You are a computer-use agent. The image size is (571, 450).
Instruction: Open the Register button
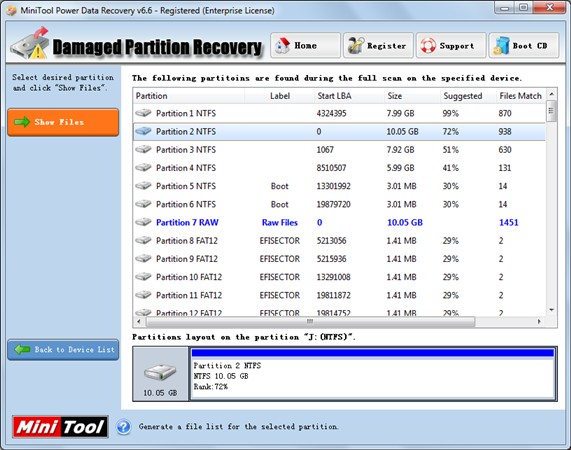tap(378, 46)
